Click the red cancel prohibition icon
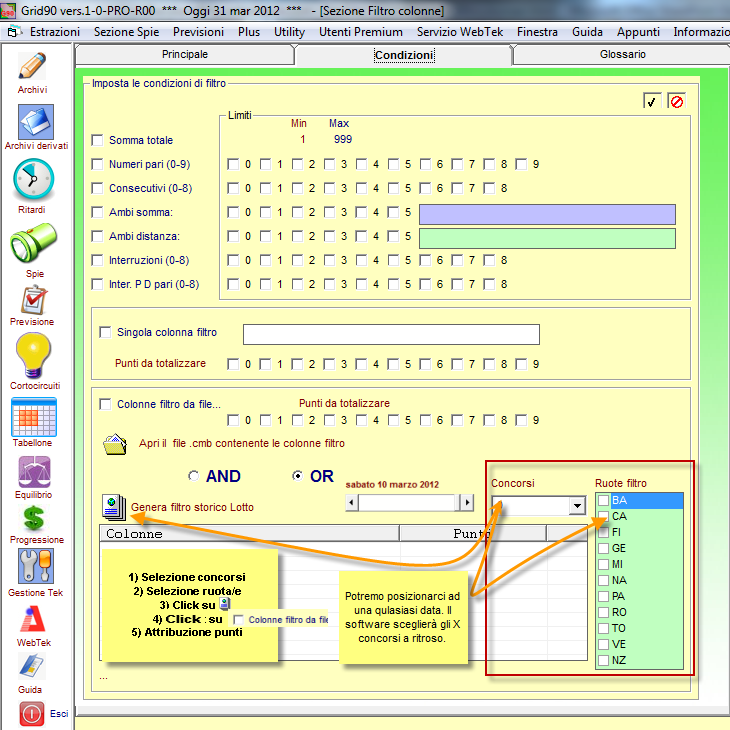 click(x=676, y=101)
